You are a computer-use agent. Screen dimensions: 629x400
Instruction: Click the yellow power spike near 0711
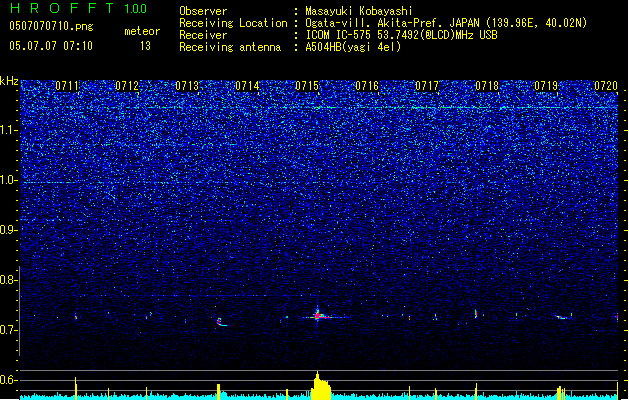point(76,388)
